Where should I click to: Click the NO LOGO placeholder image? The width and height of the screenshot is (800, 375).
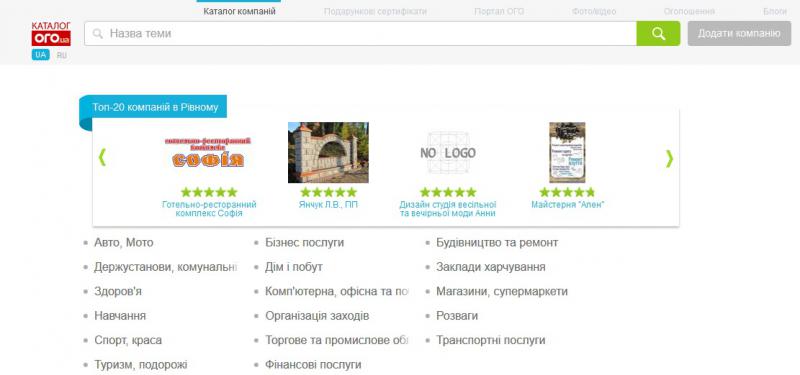tap(448, 153)
